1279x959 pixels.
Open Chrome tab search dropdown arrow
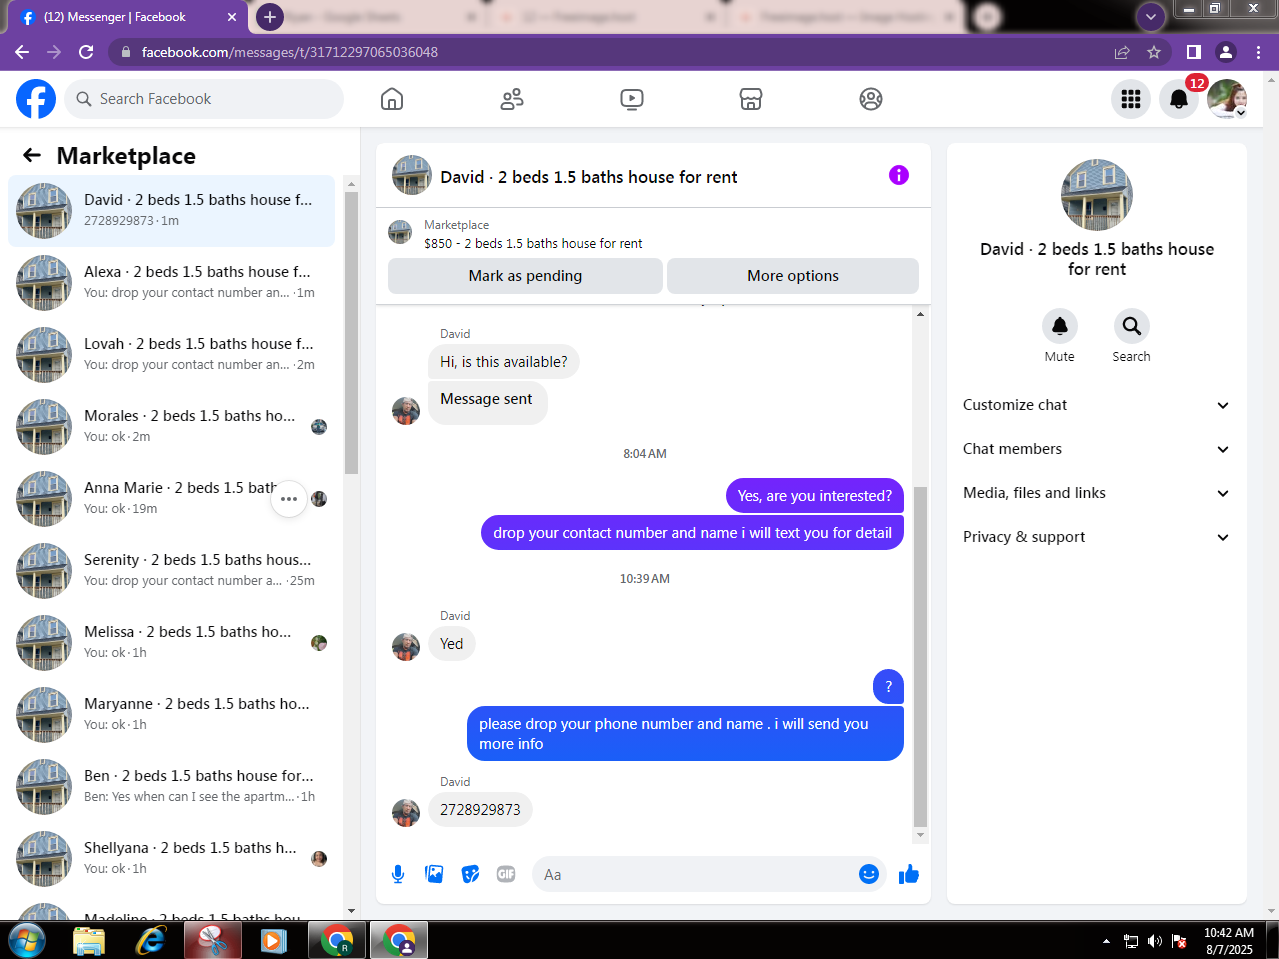point(1151,17)
